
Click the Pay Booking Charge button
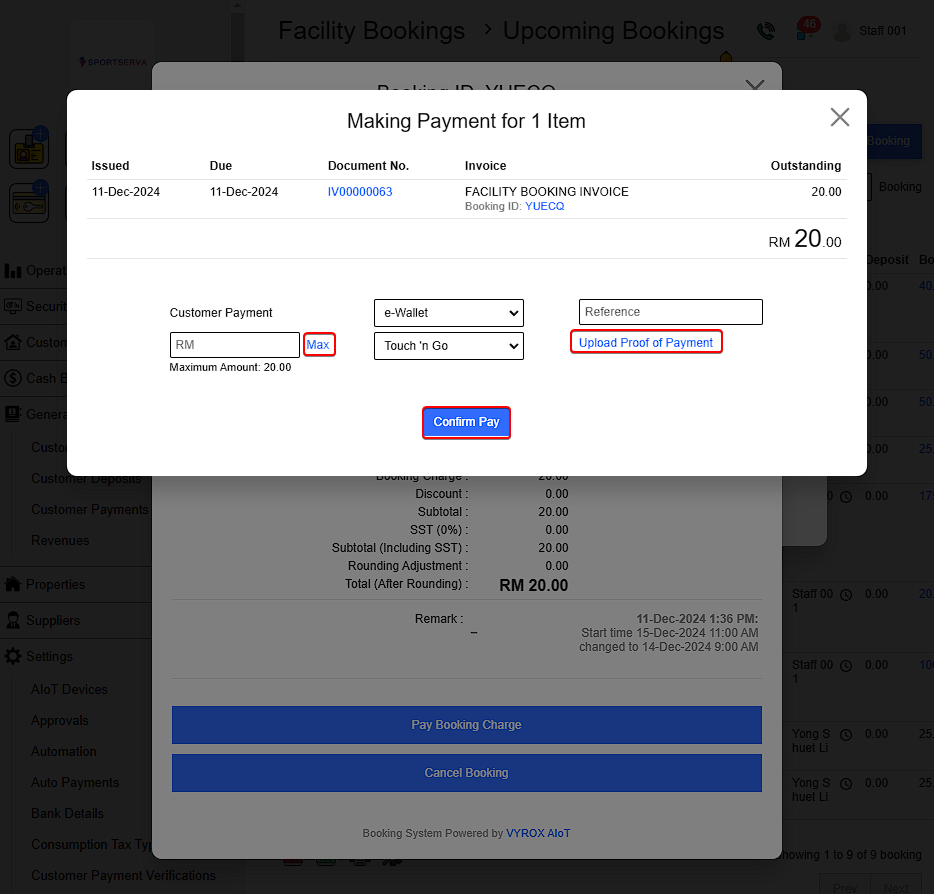point(466,725)
